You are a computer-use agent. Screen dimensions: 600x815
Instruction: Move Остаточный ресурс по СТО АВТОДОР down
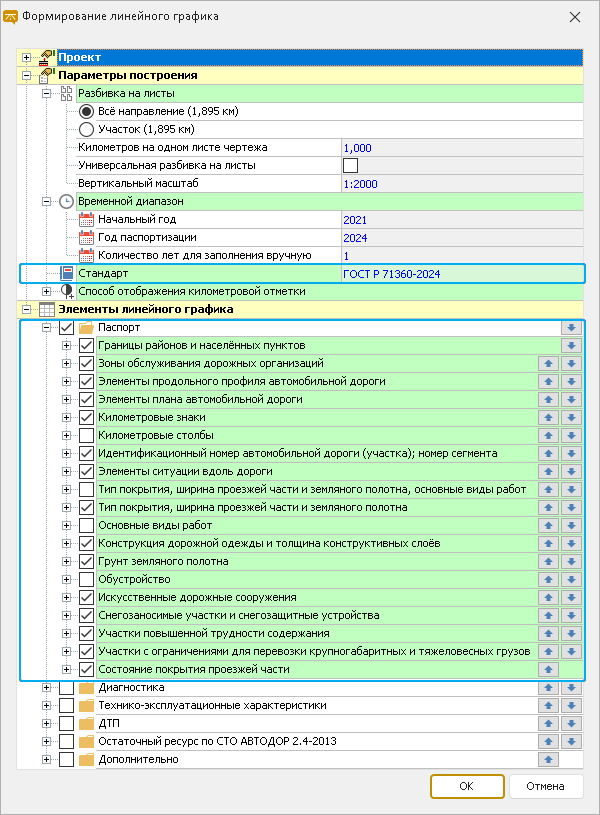pos(571,742)
